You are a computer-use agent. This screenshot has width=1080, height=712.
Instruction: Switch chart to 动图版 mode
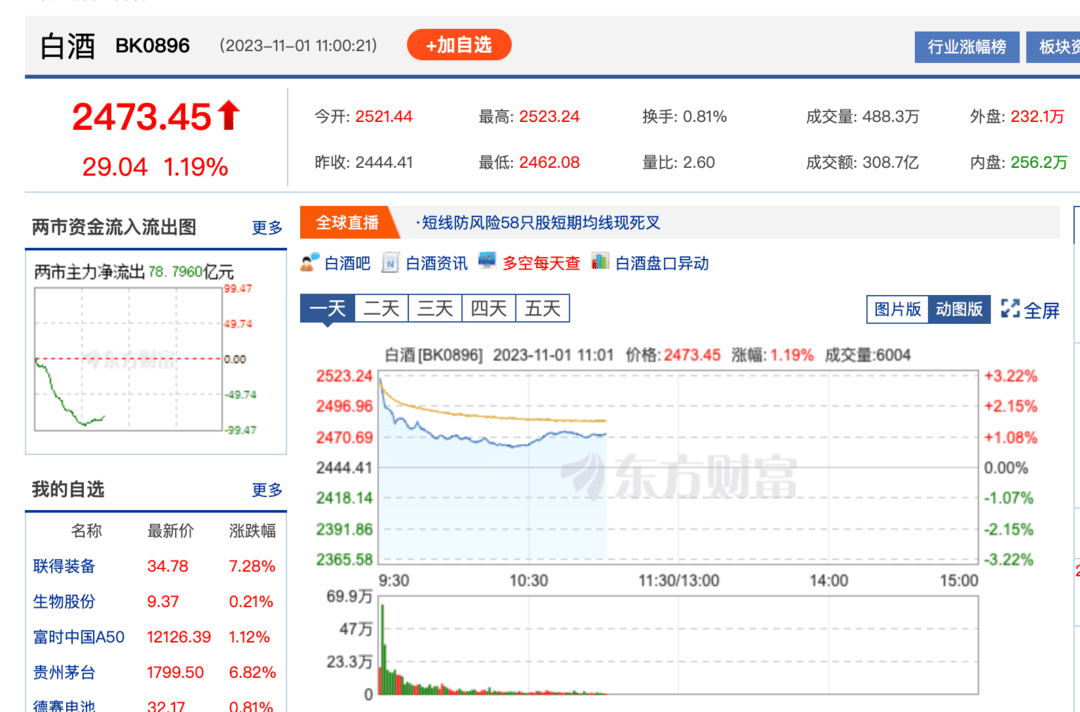click(959, 309)
